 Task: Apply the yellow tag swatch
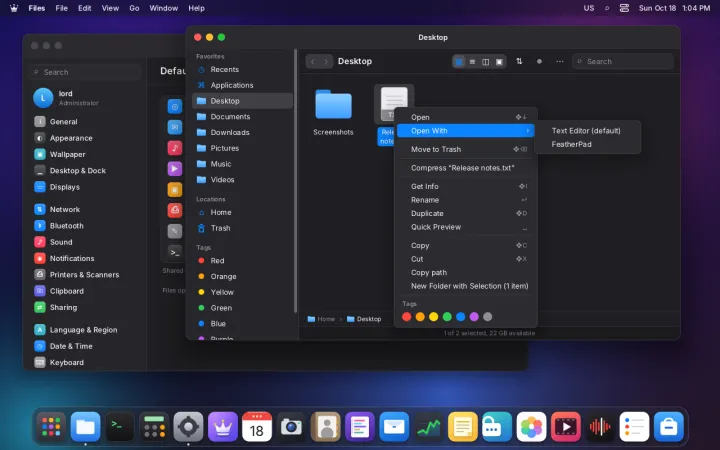tap(433, 316)
